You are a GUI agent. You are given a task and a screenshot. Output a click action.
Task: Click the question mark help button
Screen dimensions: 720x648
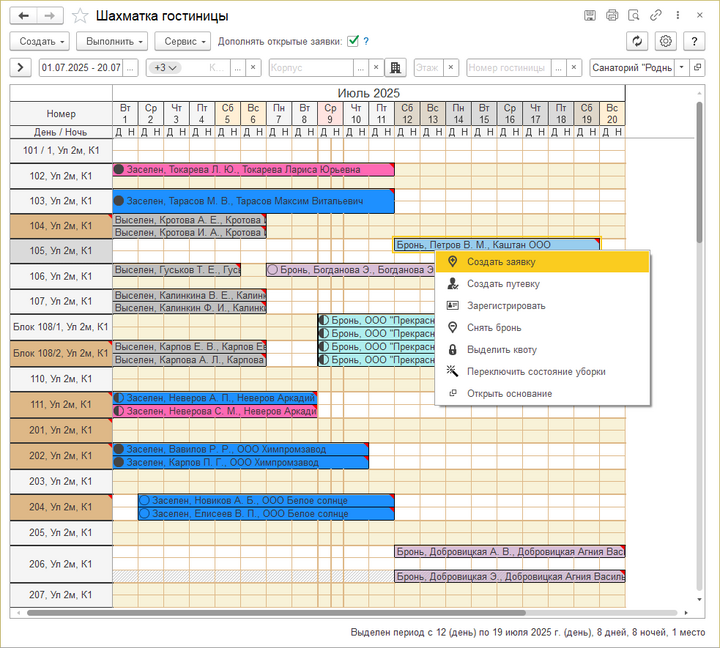[x=694, y=41]
